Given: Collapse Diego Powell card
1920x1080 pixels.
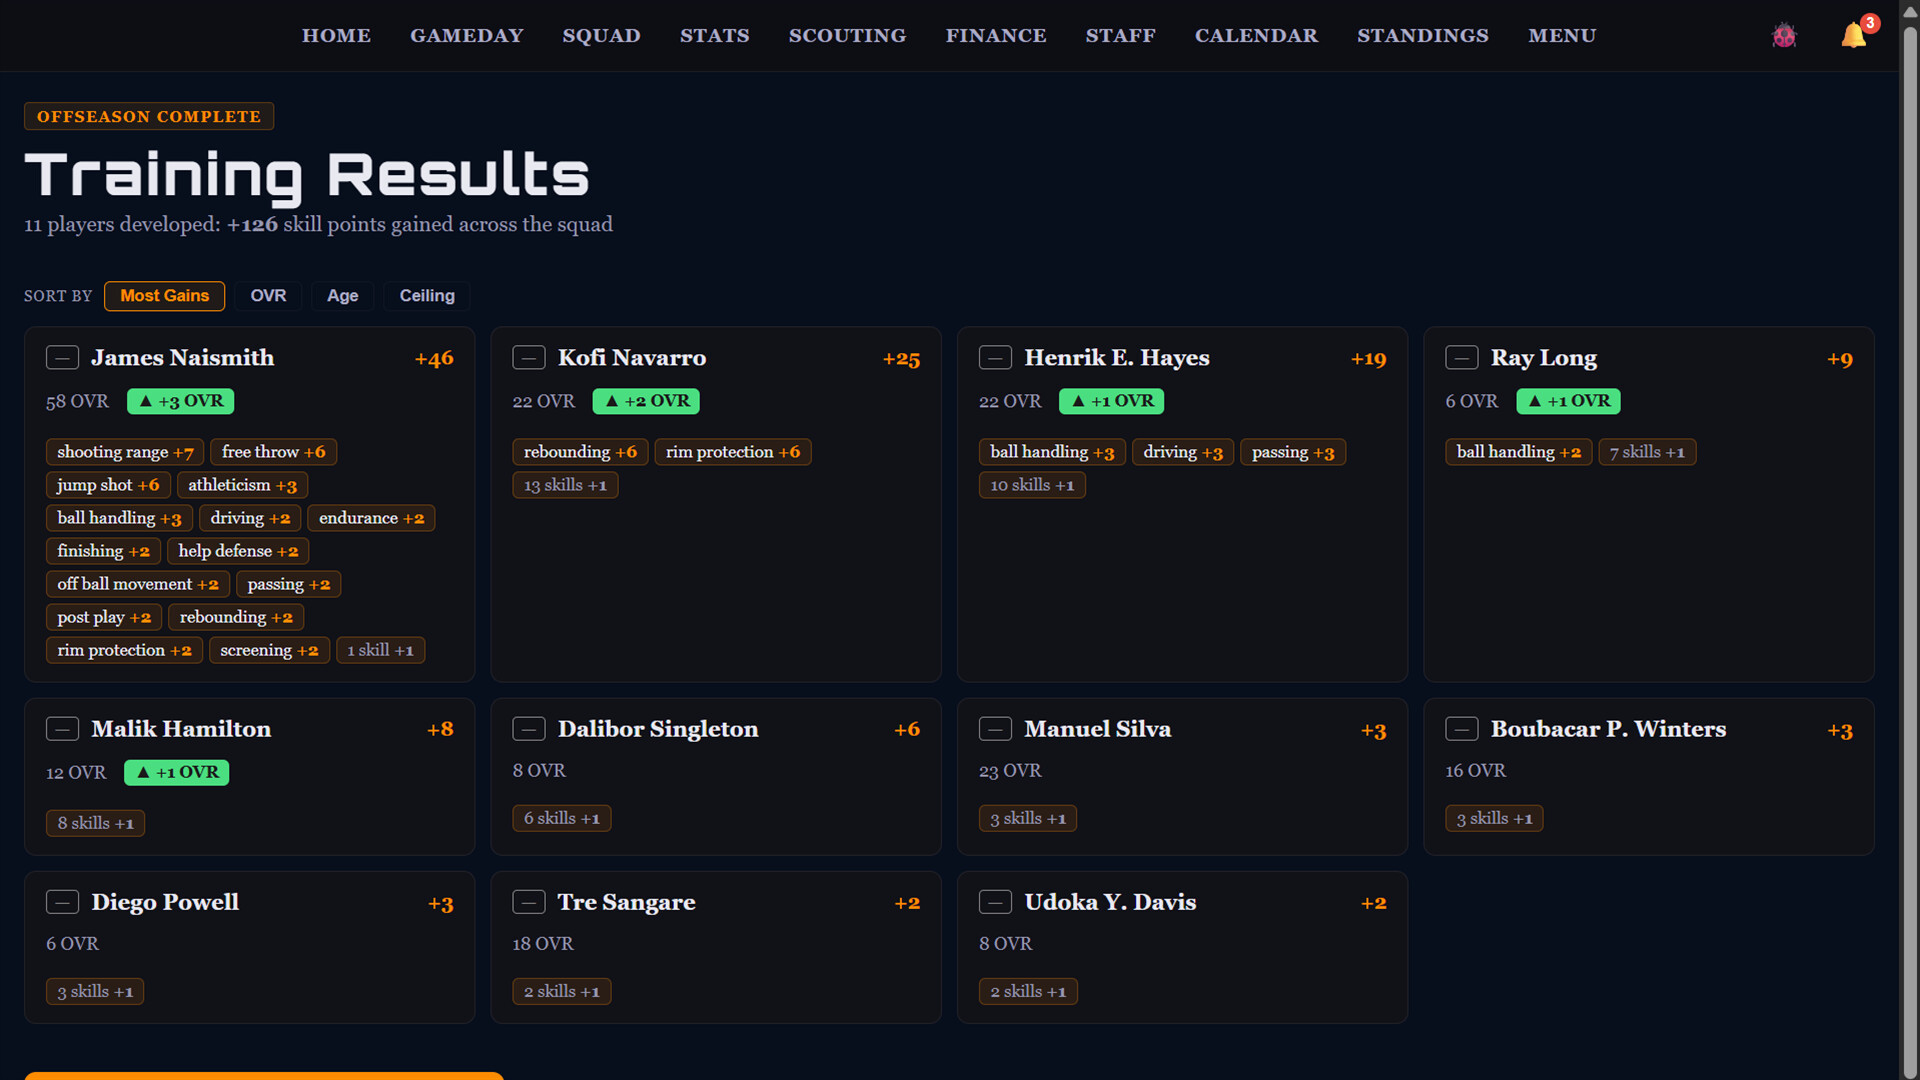Looking at the screenshot, I should pos(62,901).
